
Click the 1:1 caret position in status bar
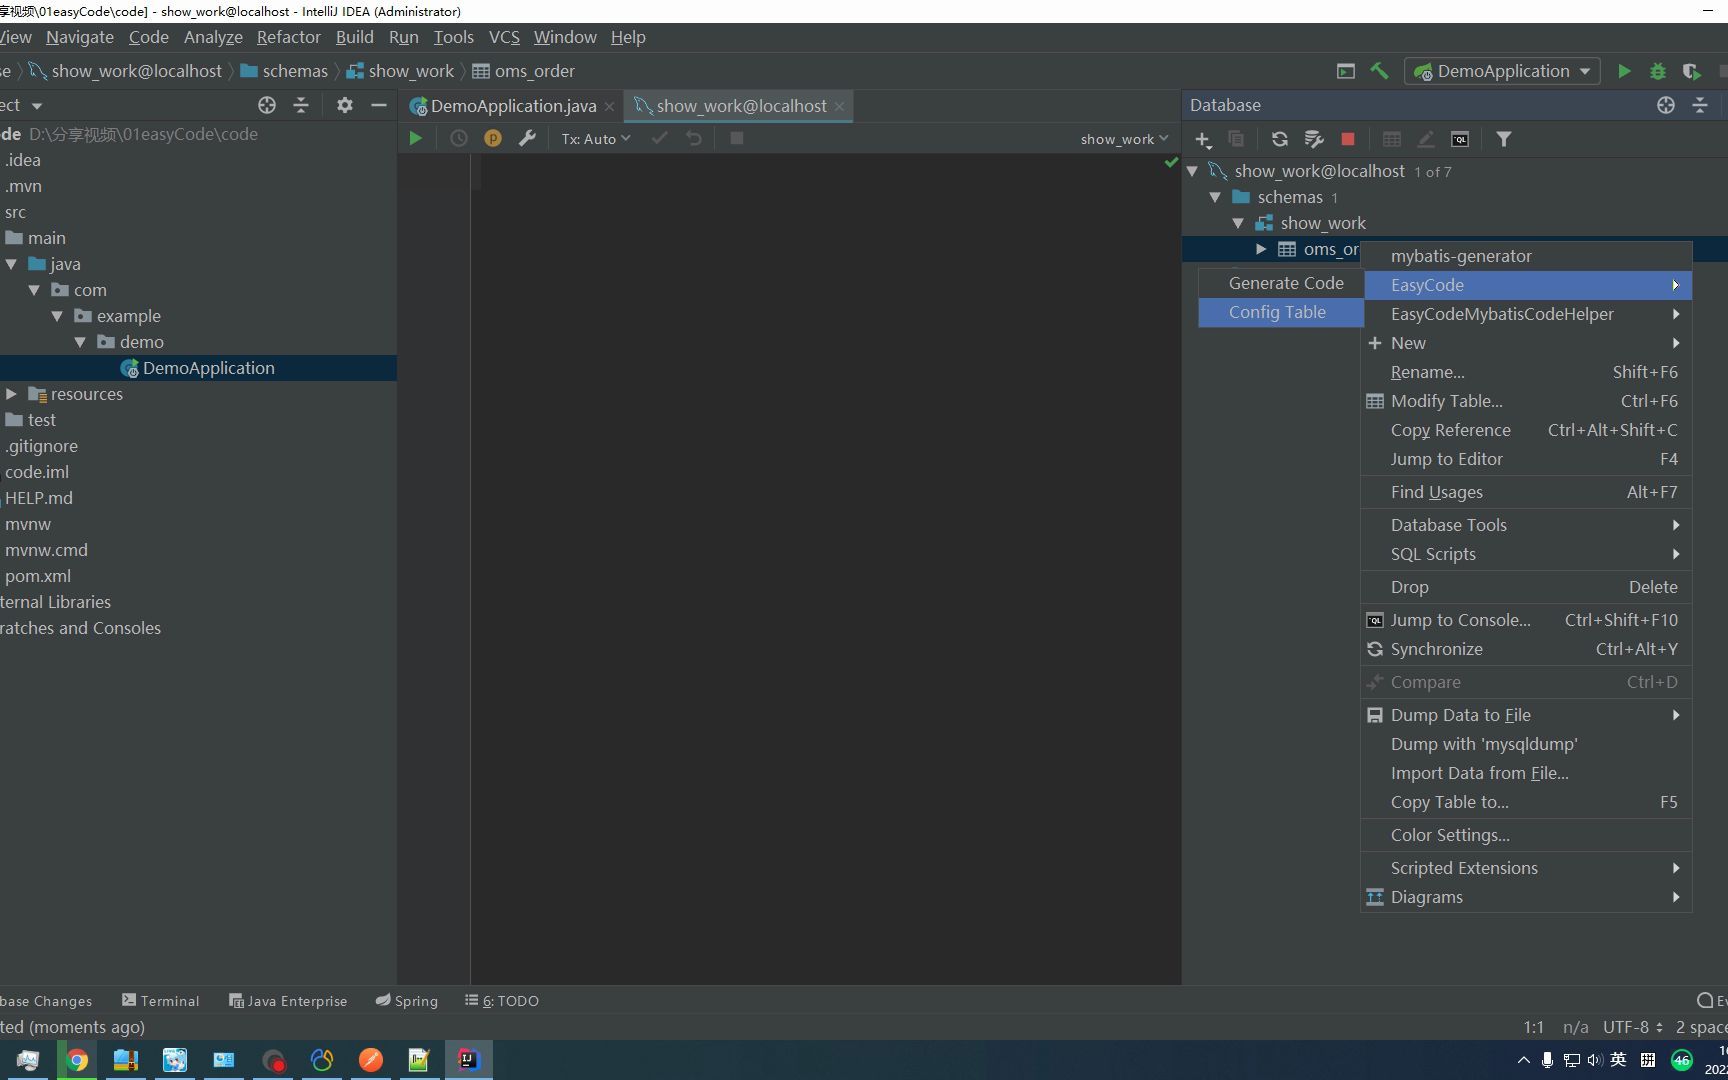click(x=1534, y=1027)
